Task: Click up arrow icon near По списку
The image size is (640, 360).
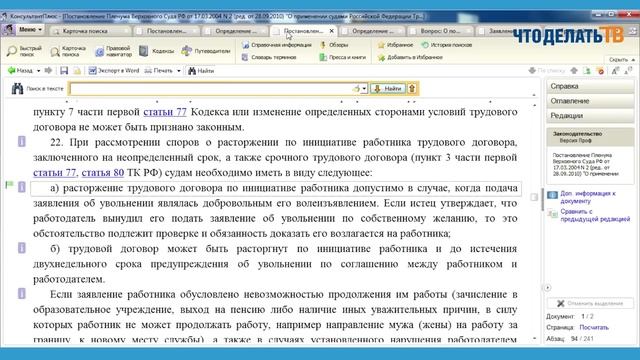Action: [x=574, y=71]
